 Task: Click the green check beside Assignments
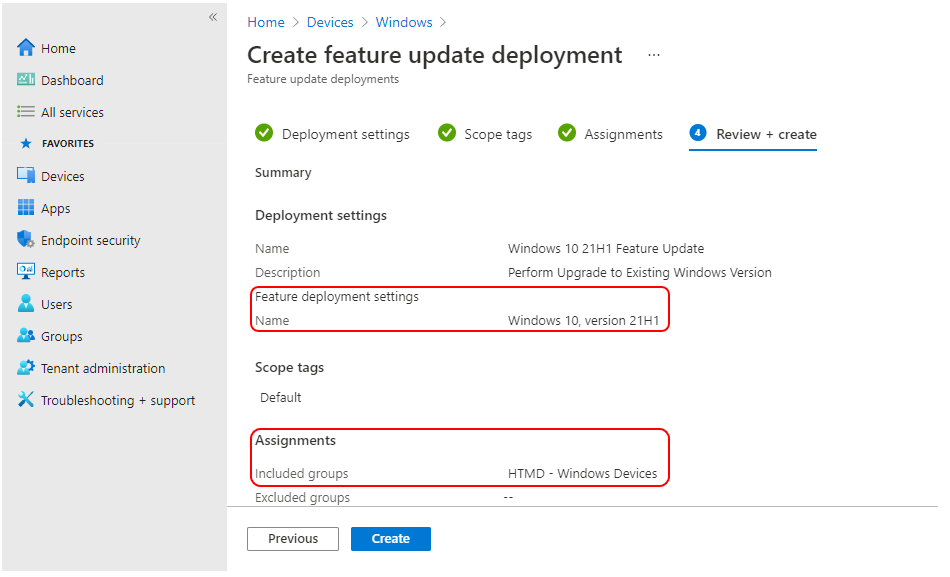click(566, 133)
